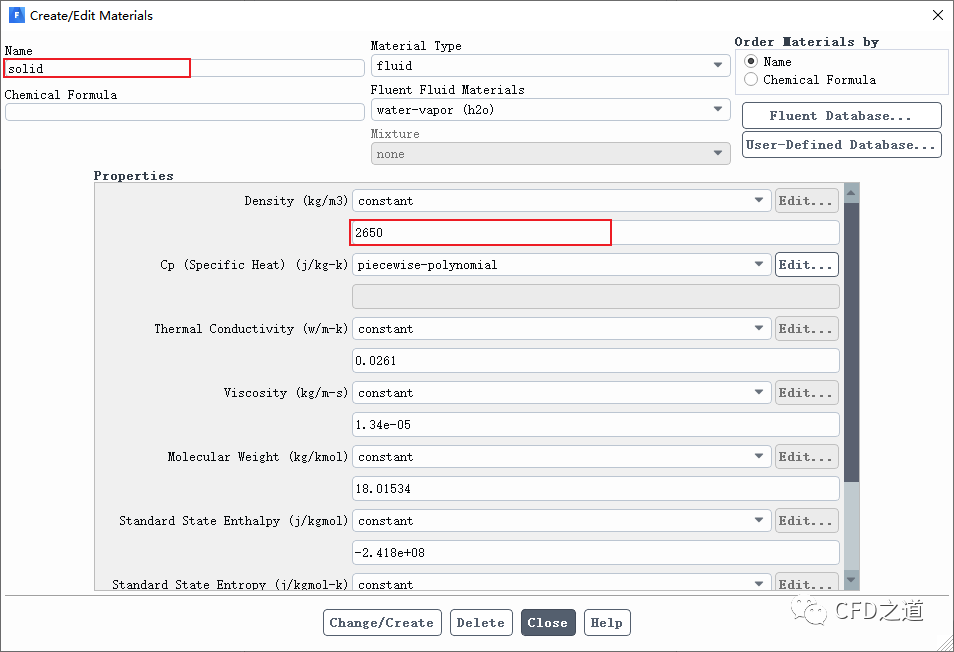Click the material Name input field
The width and height of the screenshot is (954, 652).
click(184, 68)
